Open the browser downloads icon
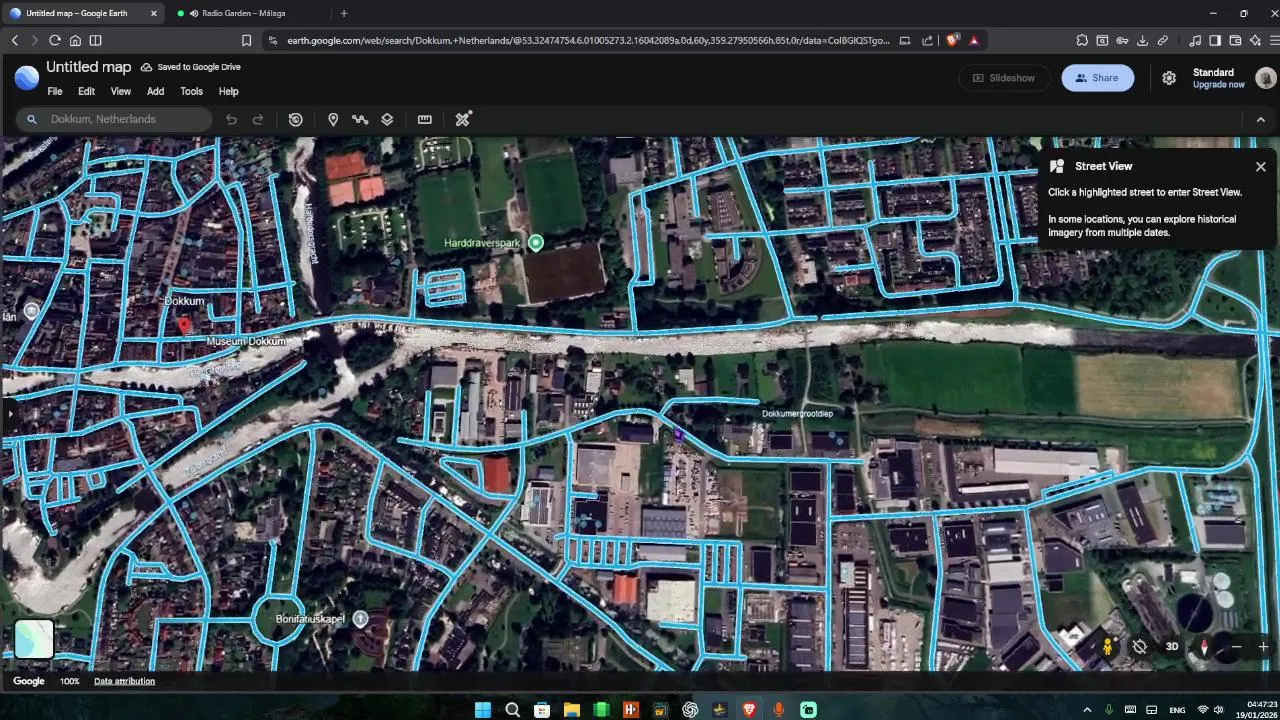This screenshot has width=1280, height=720. pyautogui.click(x=1142, y=40)
